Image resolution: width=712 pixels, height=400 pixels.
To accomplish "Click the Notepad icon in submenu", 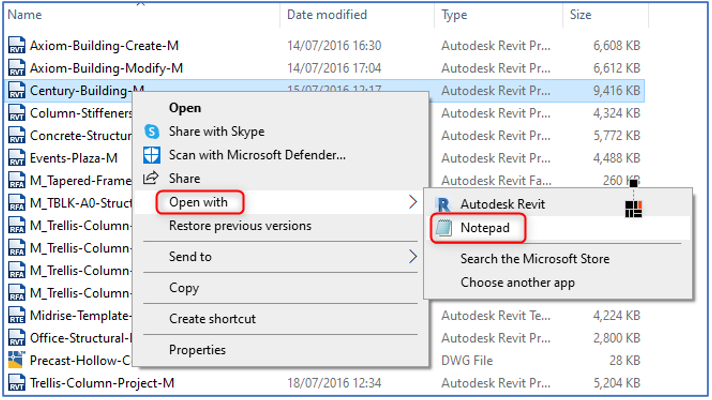I will pos(444,228).
